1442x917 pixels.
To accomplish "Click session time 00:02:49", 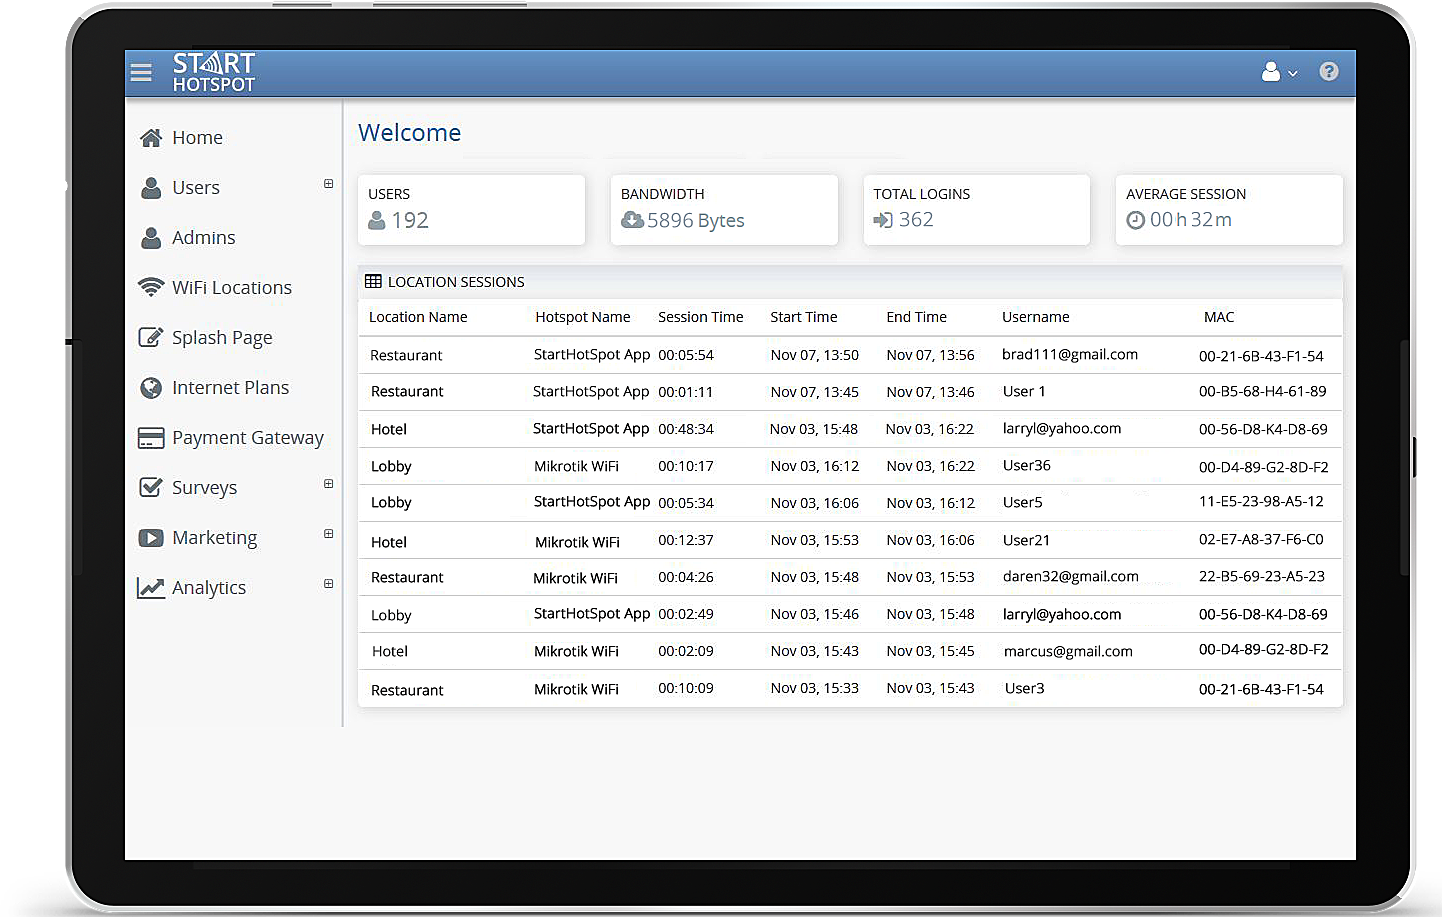I will [x=686, y=614].
